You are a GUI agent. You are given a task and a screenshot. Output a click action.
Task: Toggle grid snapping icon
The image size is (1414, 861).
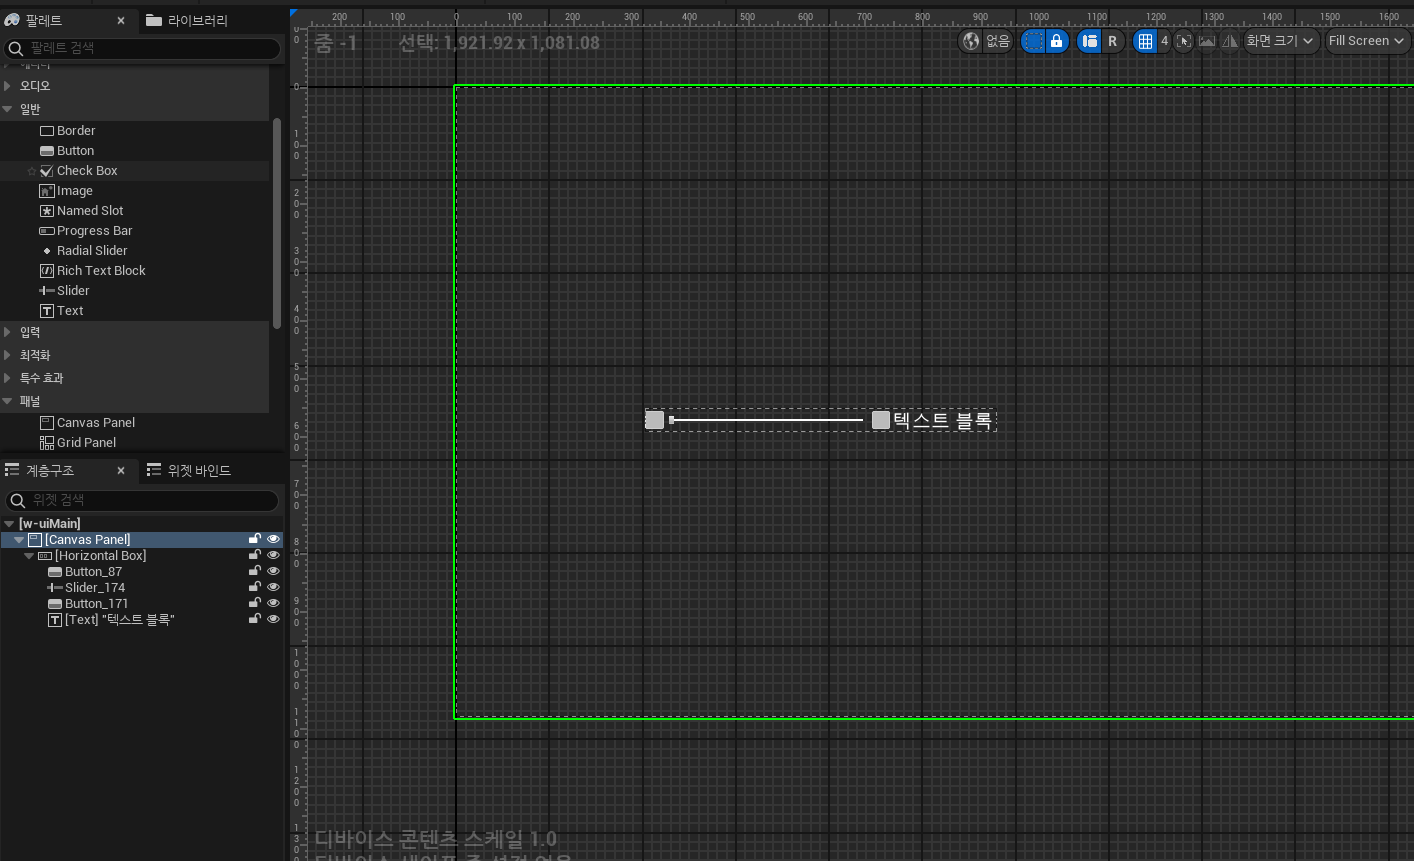click(1146, 41)
